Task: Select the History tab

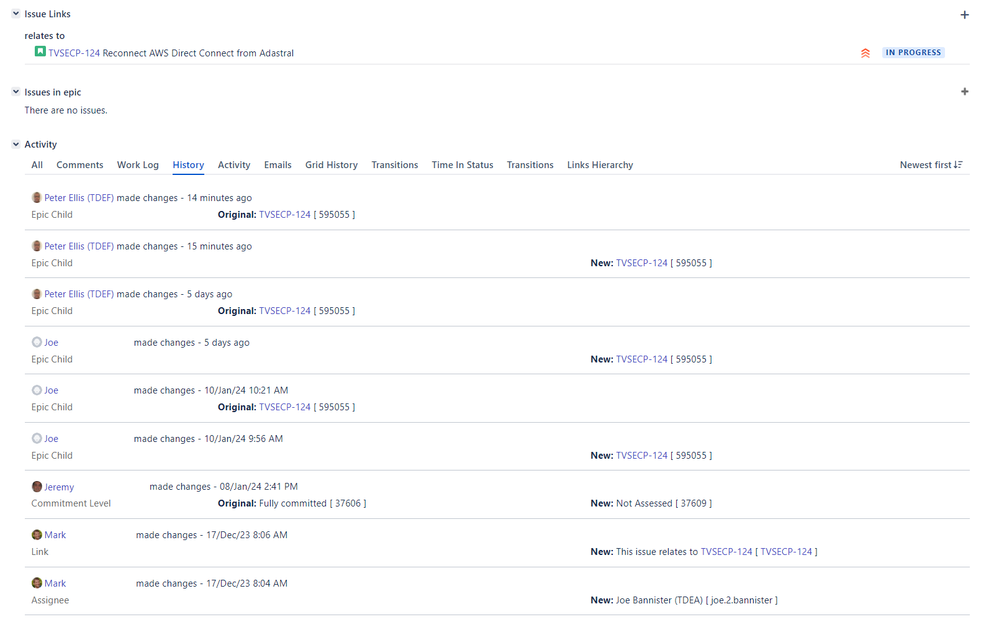Action: 188,164
